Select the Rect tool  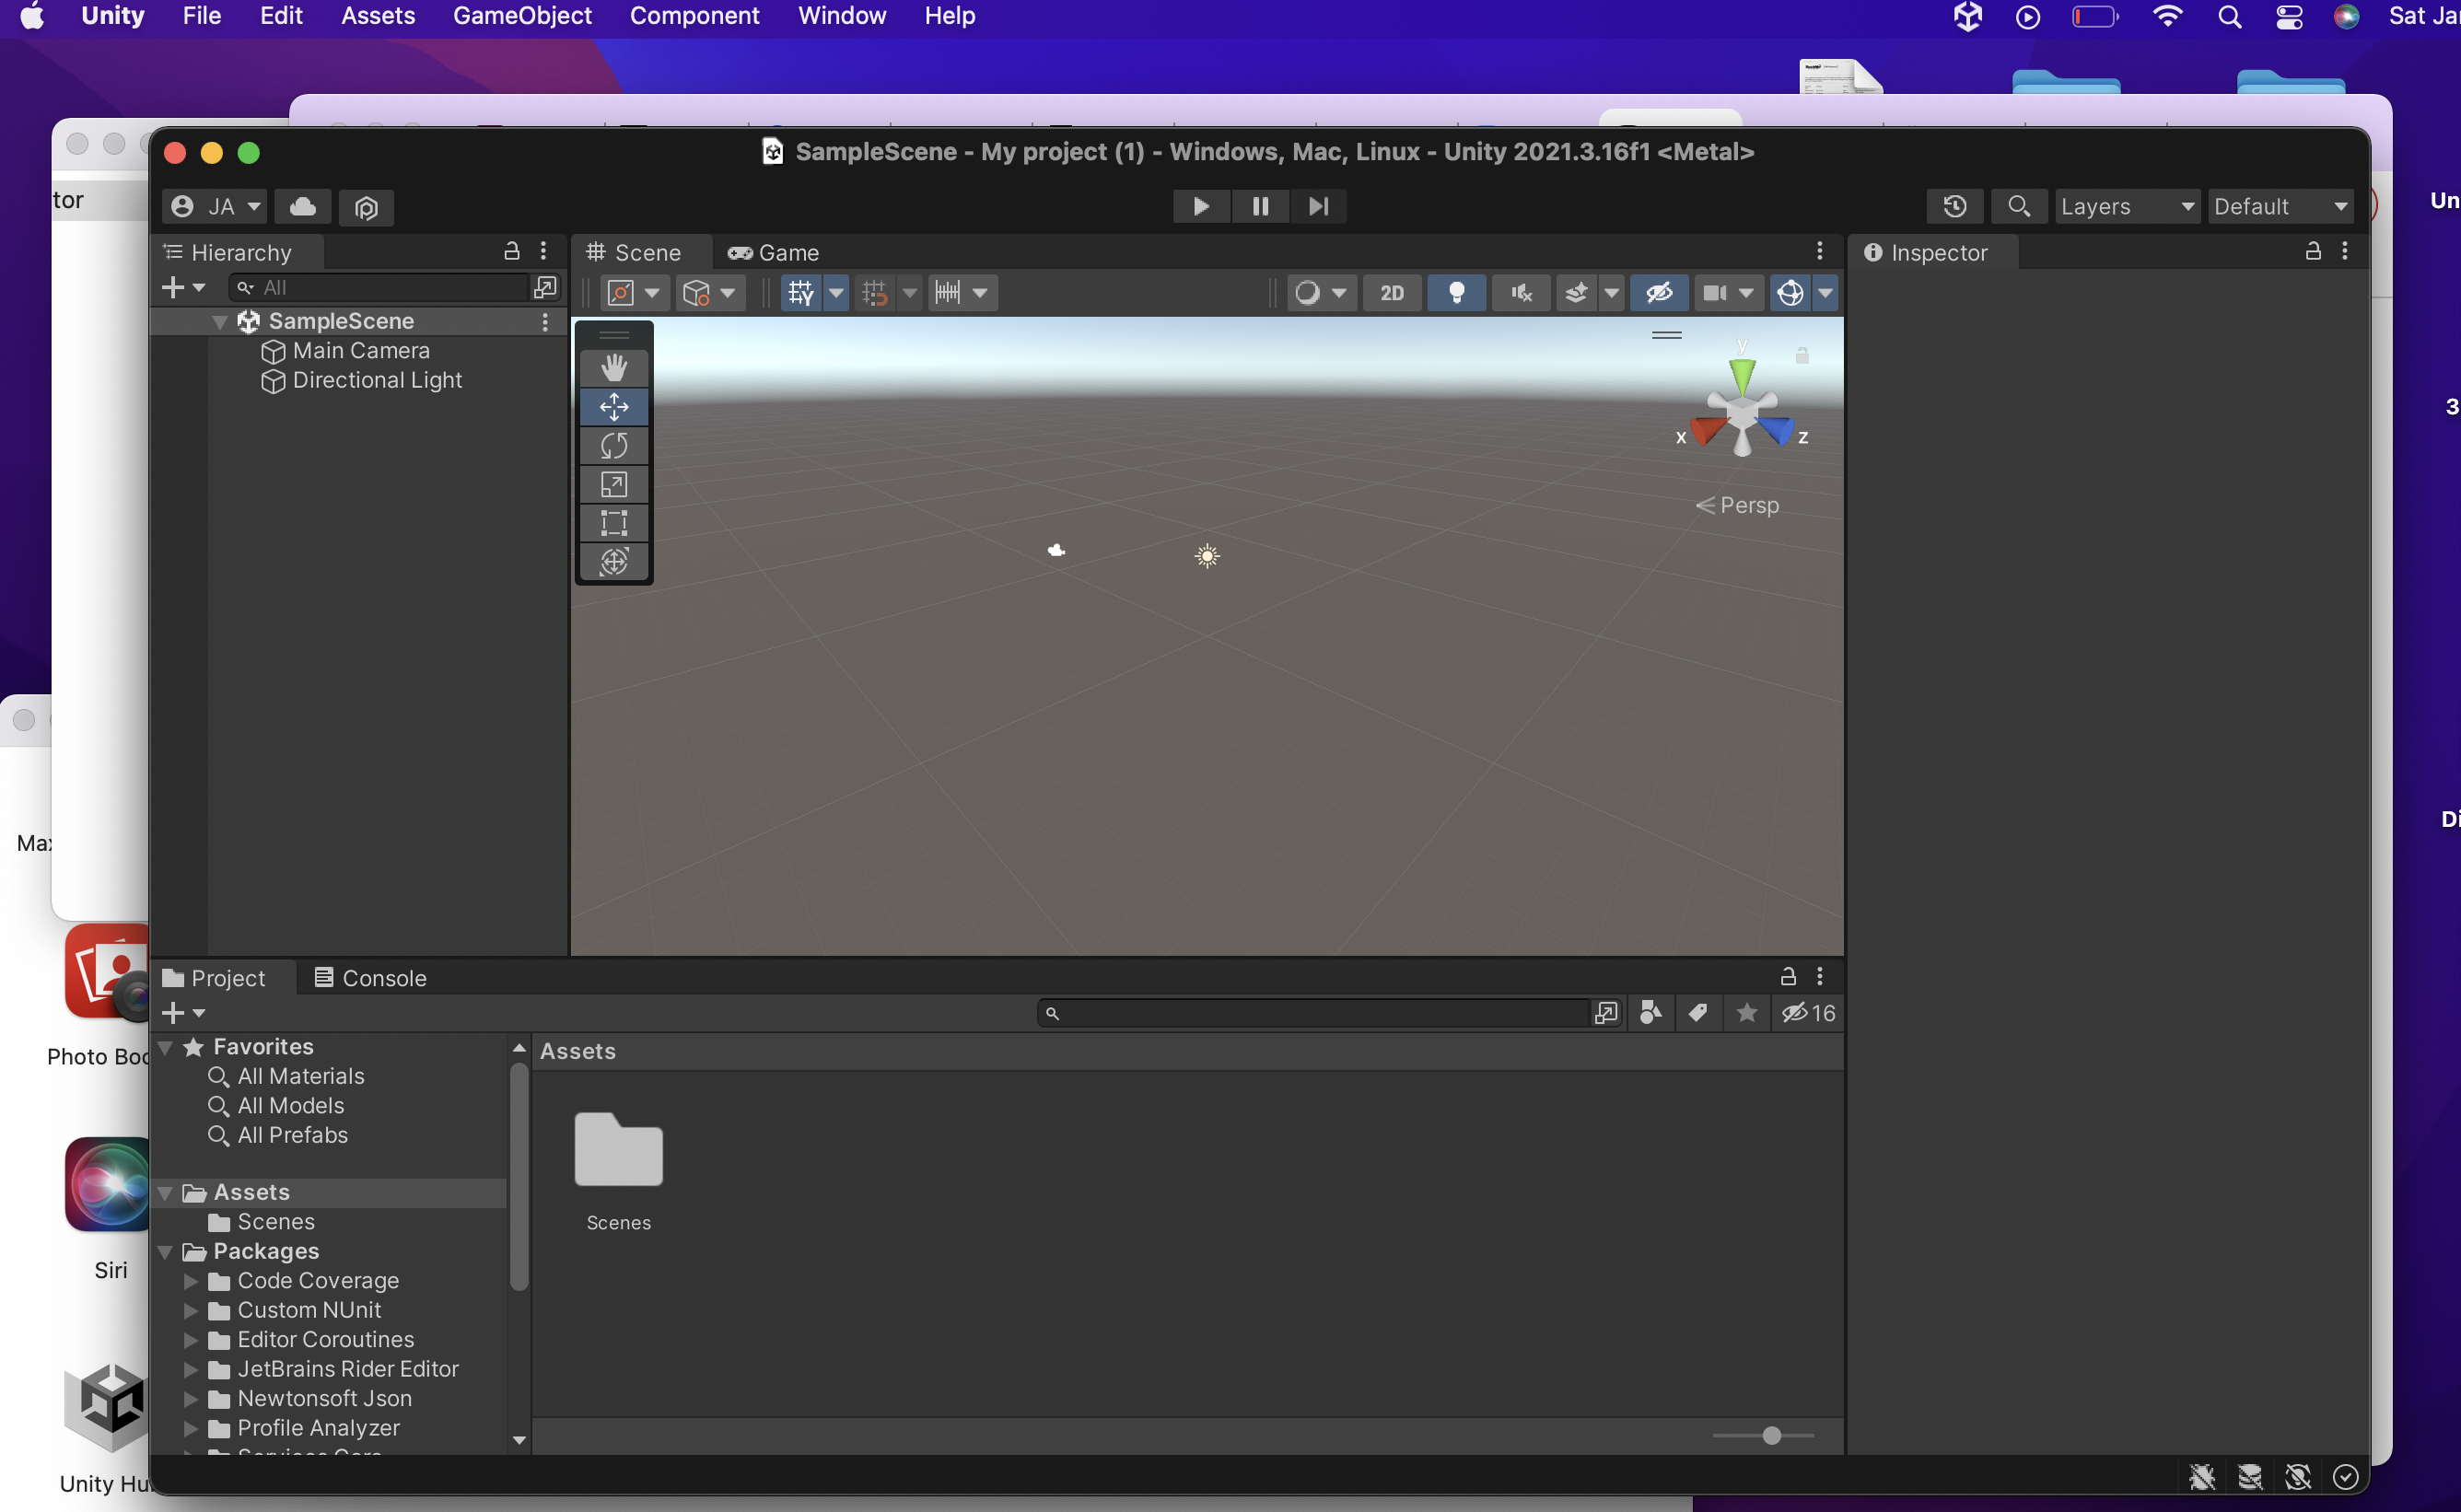point(614,523)
